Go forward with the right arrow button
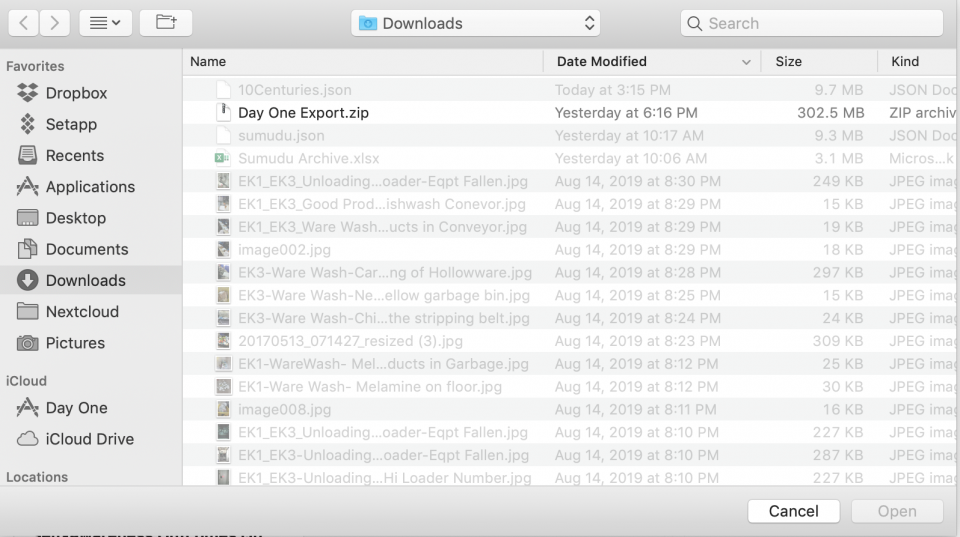The height and width of the screenshot is (537, 960). click(x=54, y=23)
